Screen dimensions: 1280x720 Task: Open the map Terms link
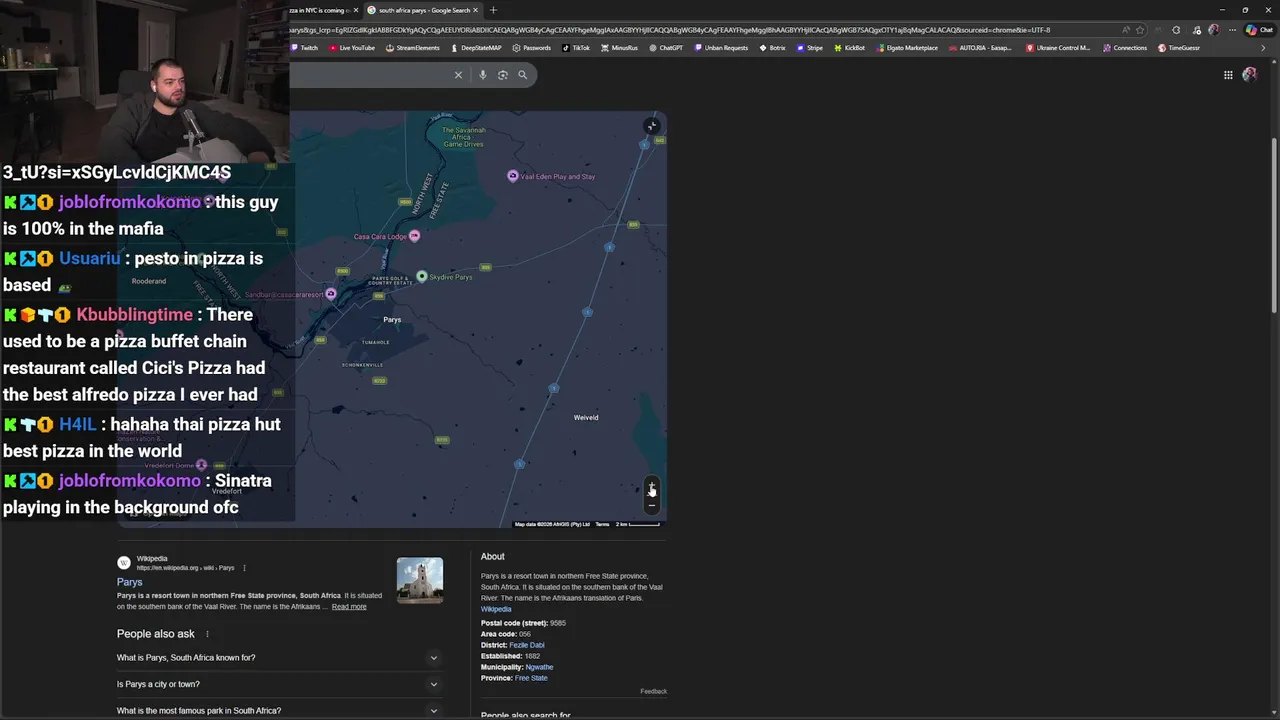(x=602, y=524)
